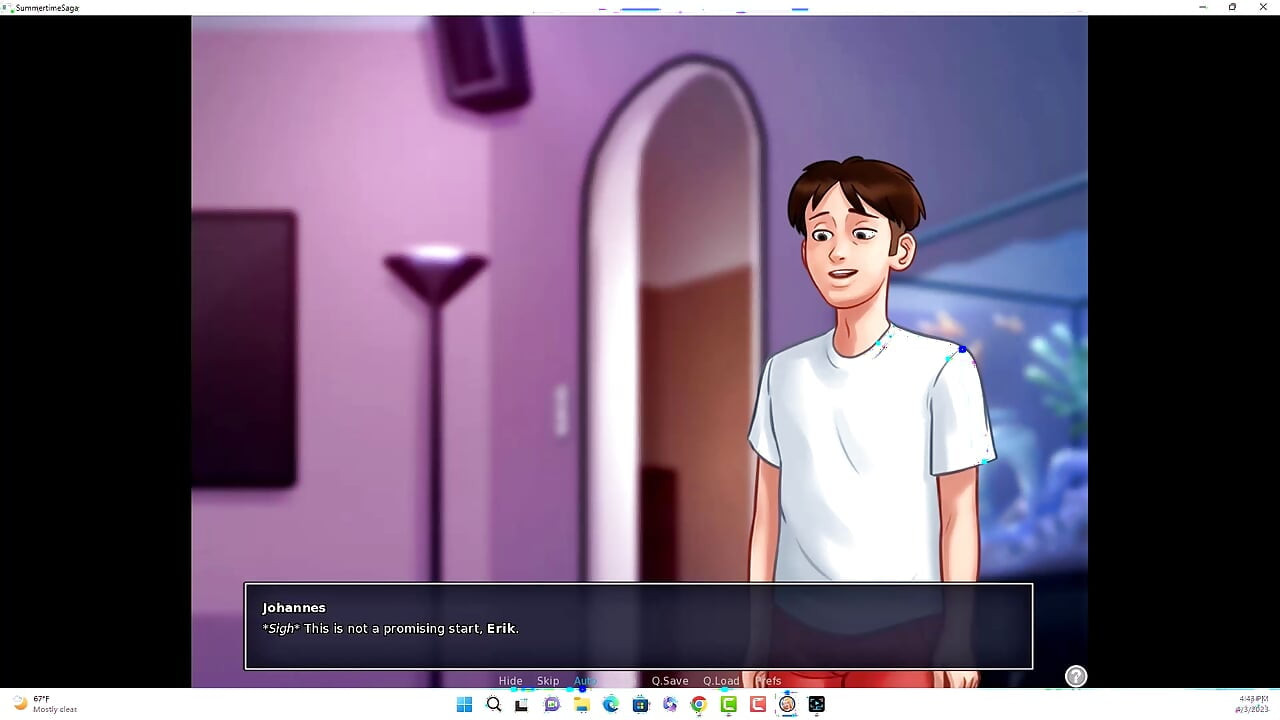Open taskbar Search magnifier
The image size is (1280, 720).
(x=493, y=704)
